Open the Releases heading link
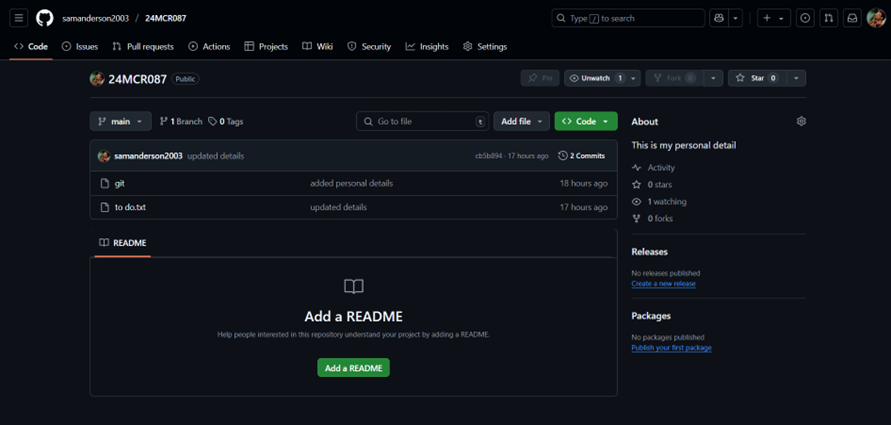This screenshot has height=425, width=891. [x=649, y=252]
